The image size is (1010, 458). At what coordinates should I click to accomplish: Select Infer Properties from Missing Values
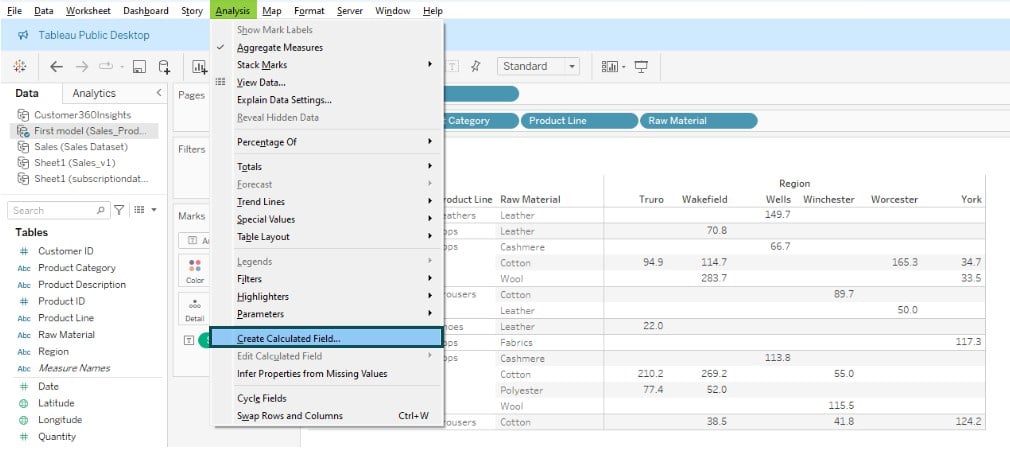[327, 374]
